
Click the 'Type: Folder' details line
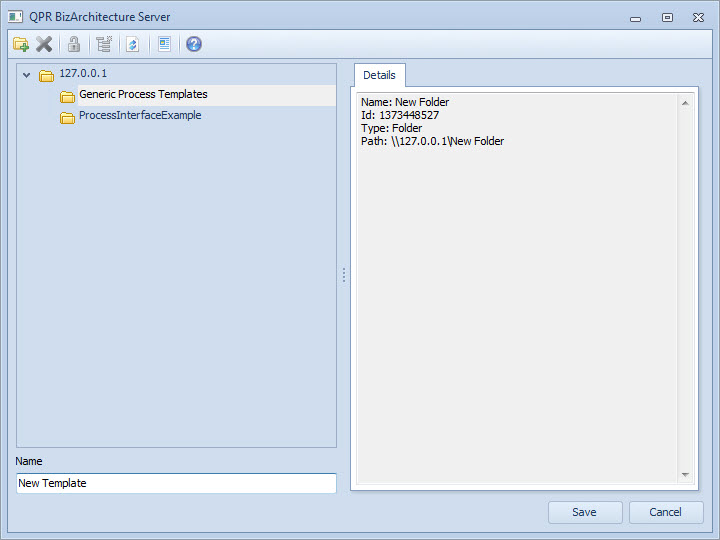(x=391, y=128)
